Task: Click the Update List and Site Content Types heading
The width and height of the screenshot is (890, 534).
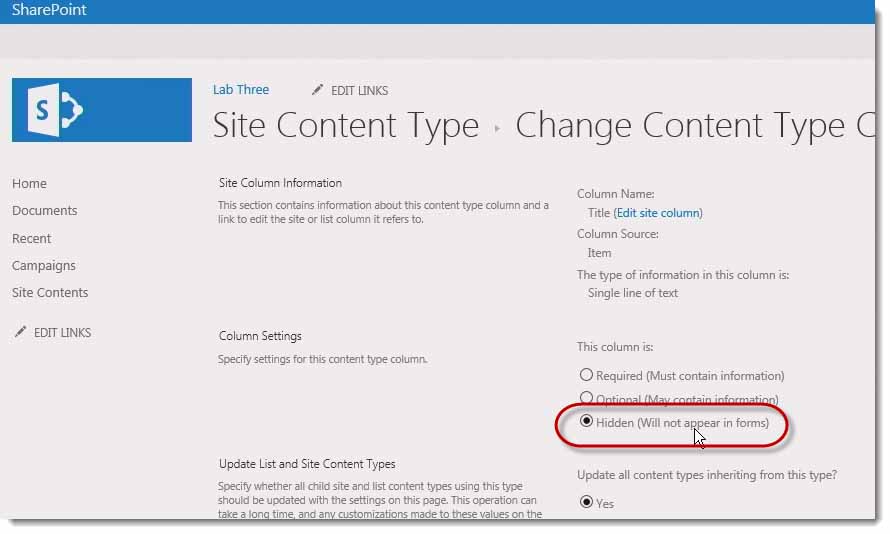Action: (307, 464)
